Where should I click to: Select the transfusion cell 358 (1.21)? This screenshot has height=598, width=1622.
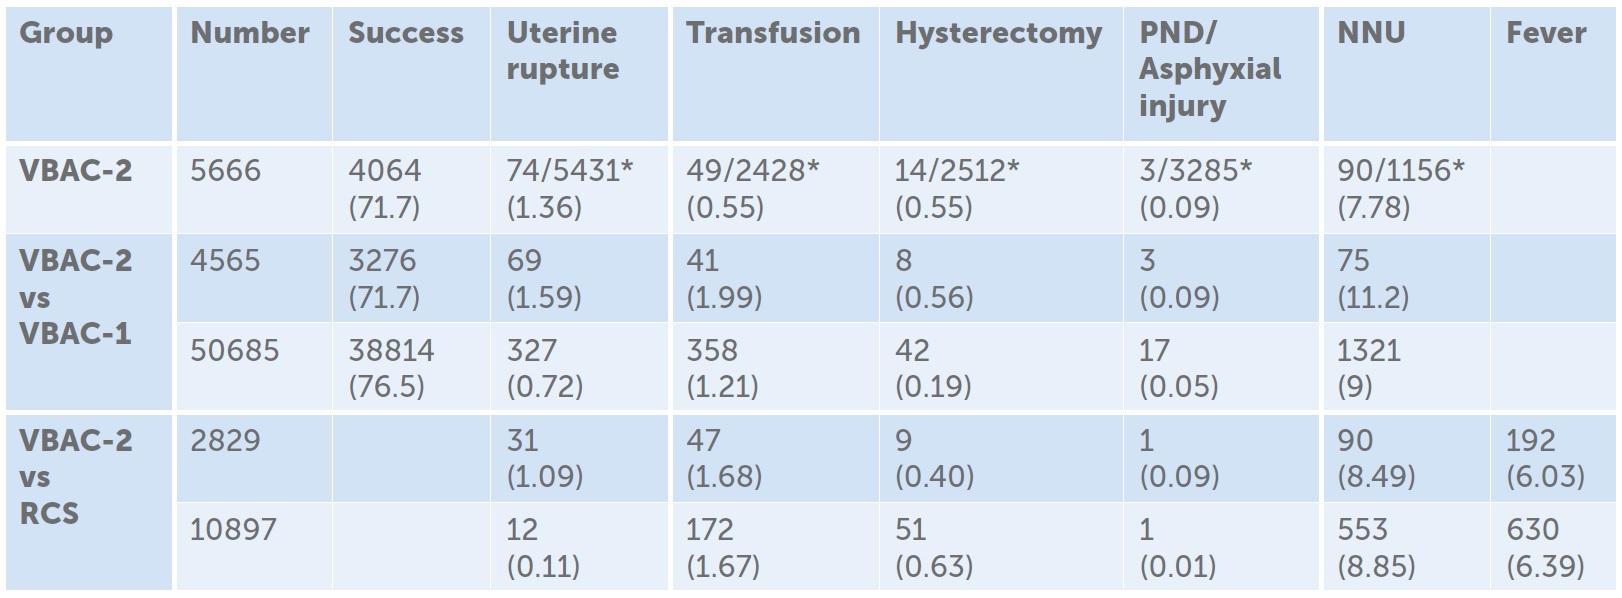coord(722,368)
